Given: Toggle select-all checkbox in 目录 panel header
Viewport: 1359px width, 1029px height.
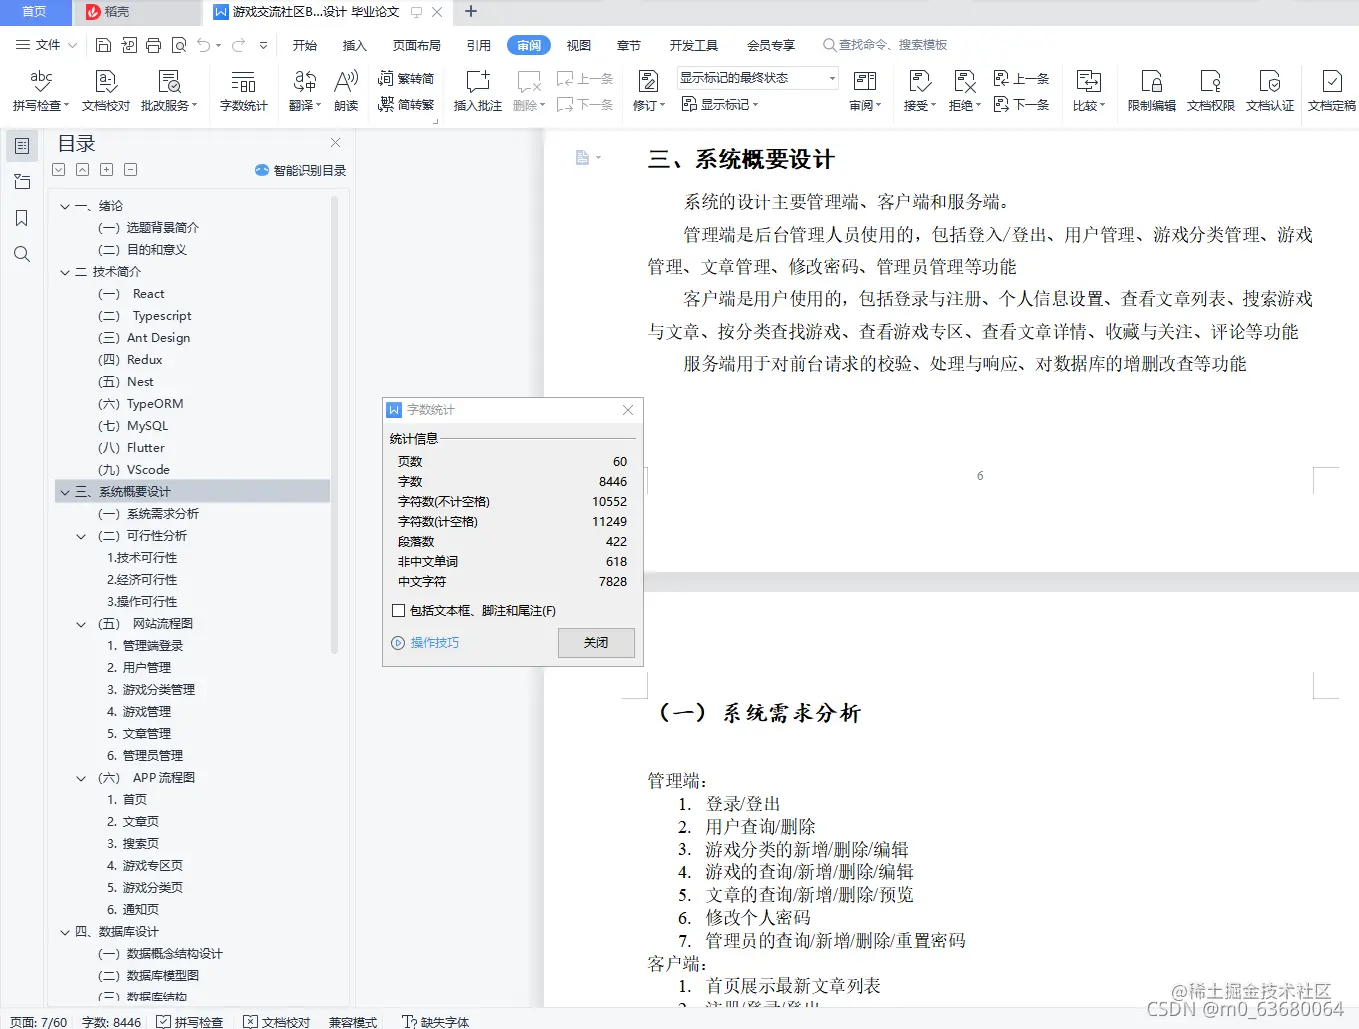Looking at the screenshot, I should click(x=58, y=169).
